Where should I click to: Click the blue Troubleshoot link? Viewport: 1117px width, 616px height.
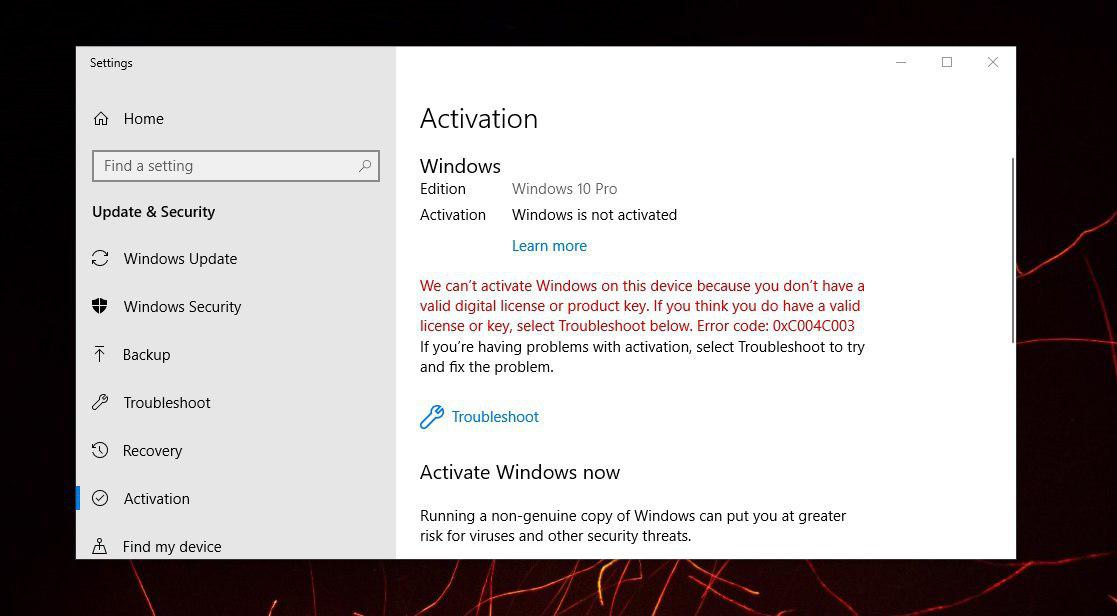coord(495,417)
